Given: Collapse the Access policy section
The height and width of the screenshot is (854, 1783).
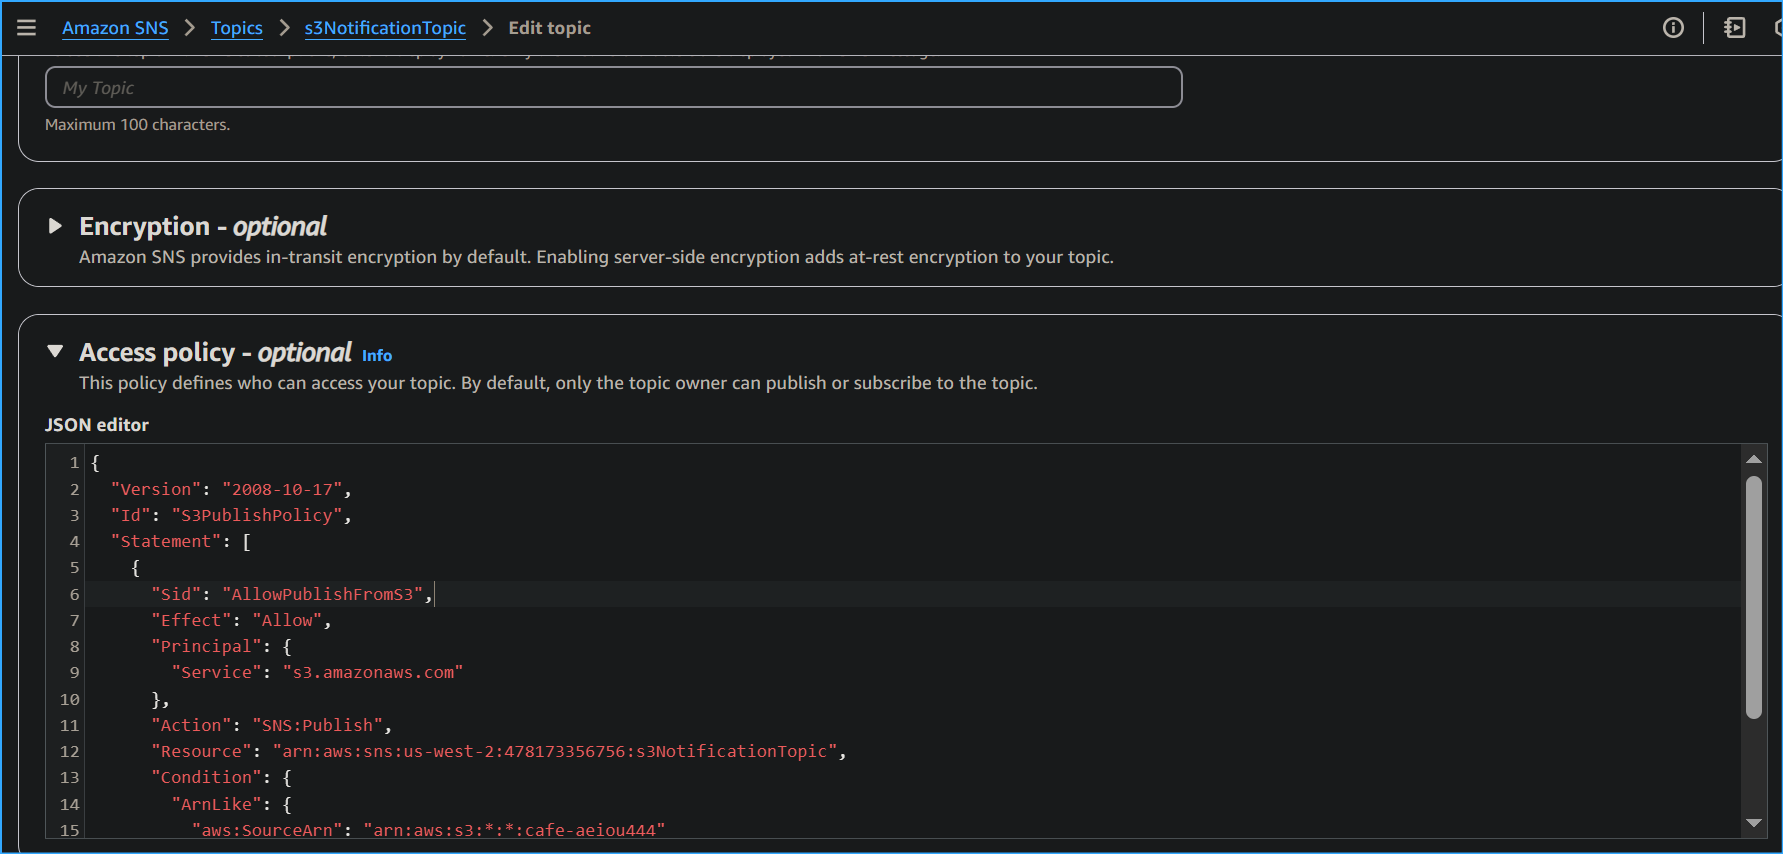Looking at the screenshot, I should [55, 352].
